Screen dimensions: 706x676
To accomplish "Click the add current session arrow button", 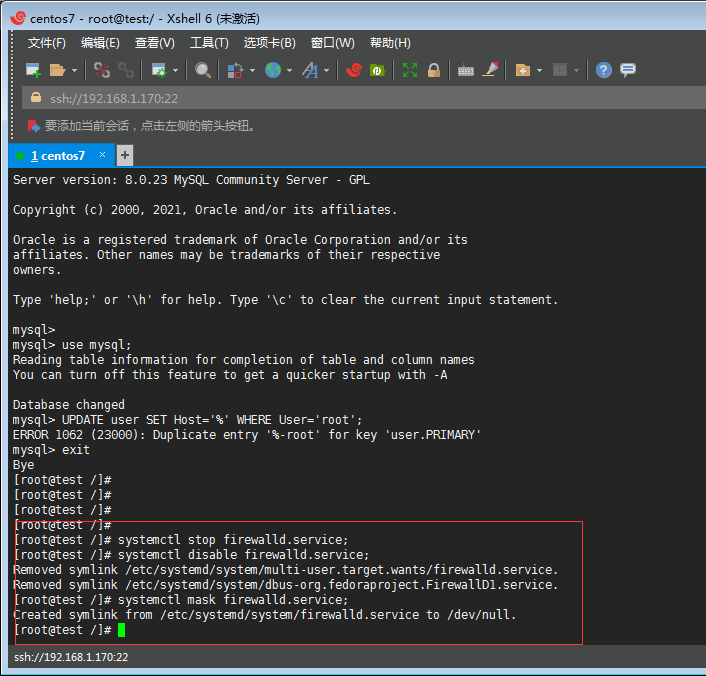I will coord(34,126).
